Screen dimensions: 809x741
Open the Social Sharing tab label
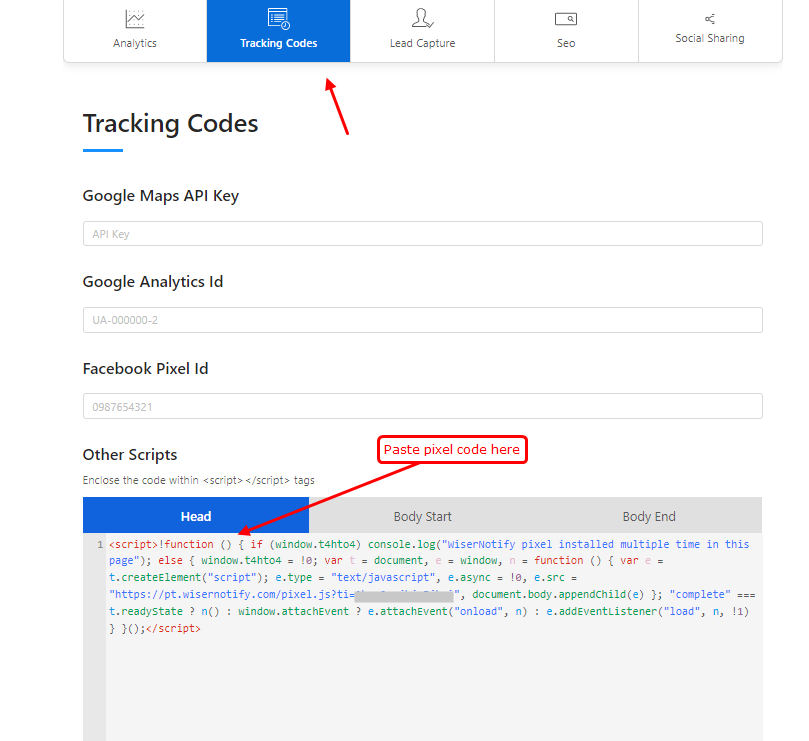click(710, 38)
